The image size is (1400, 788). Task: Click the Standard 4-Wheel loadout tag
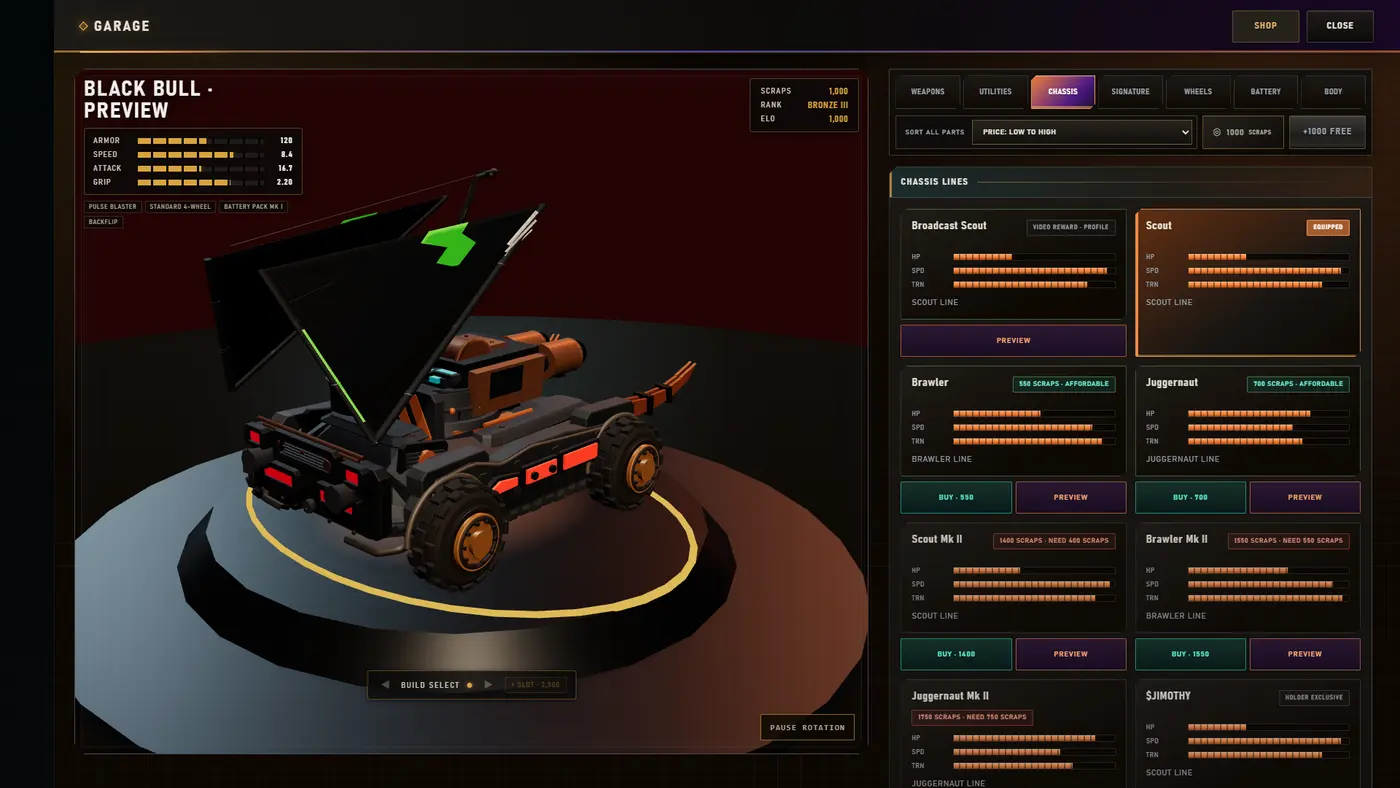(180, 207)
